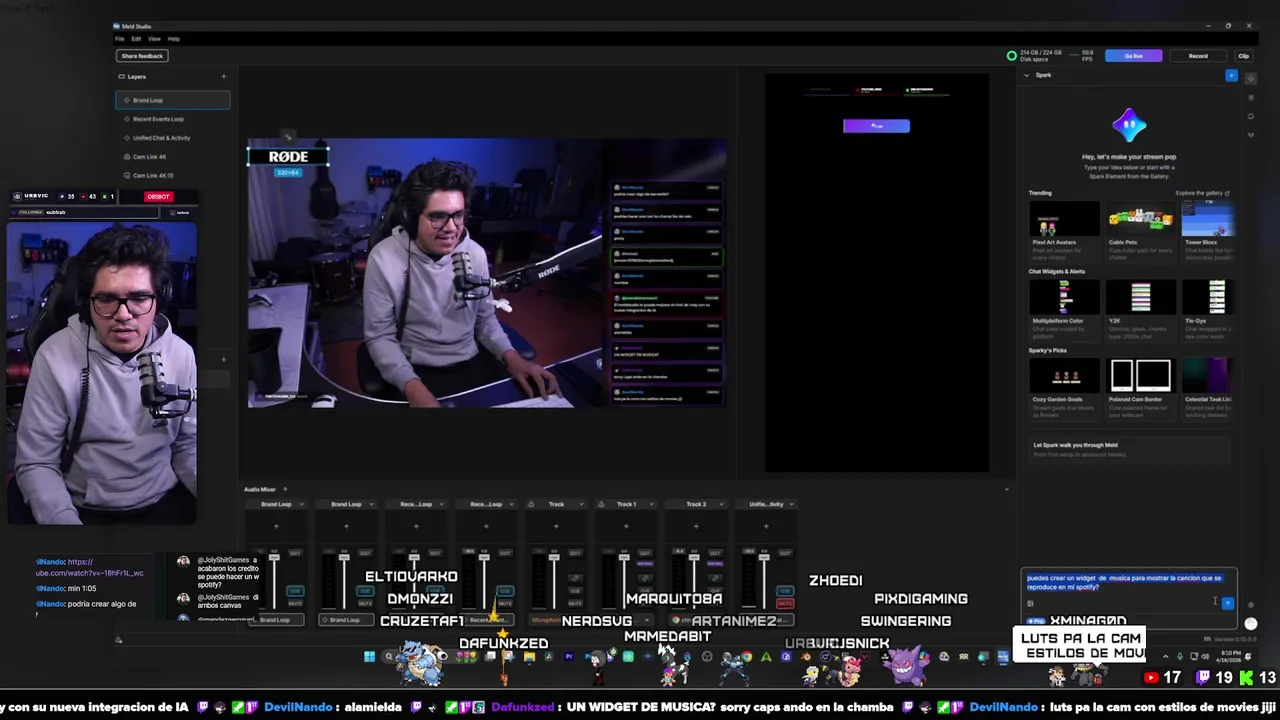Add an effect to the Track 1 channel

[x=626, y=526]
